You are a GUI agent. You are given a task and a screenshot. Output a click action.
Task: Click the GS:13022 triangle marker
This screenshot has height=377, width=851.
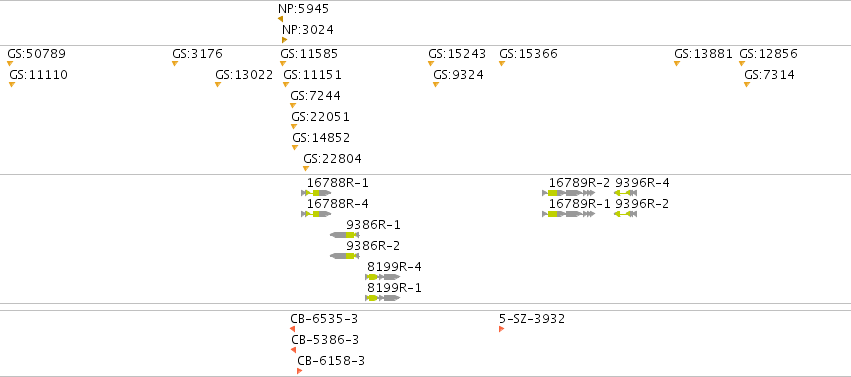point(218,85)
